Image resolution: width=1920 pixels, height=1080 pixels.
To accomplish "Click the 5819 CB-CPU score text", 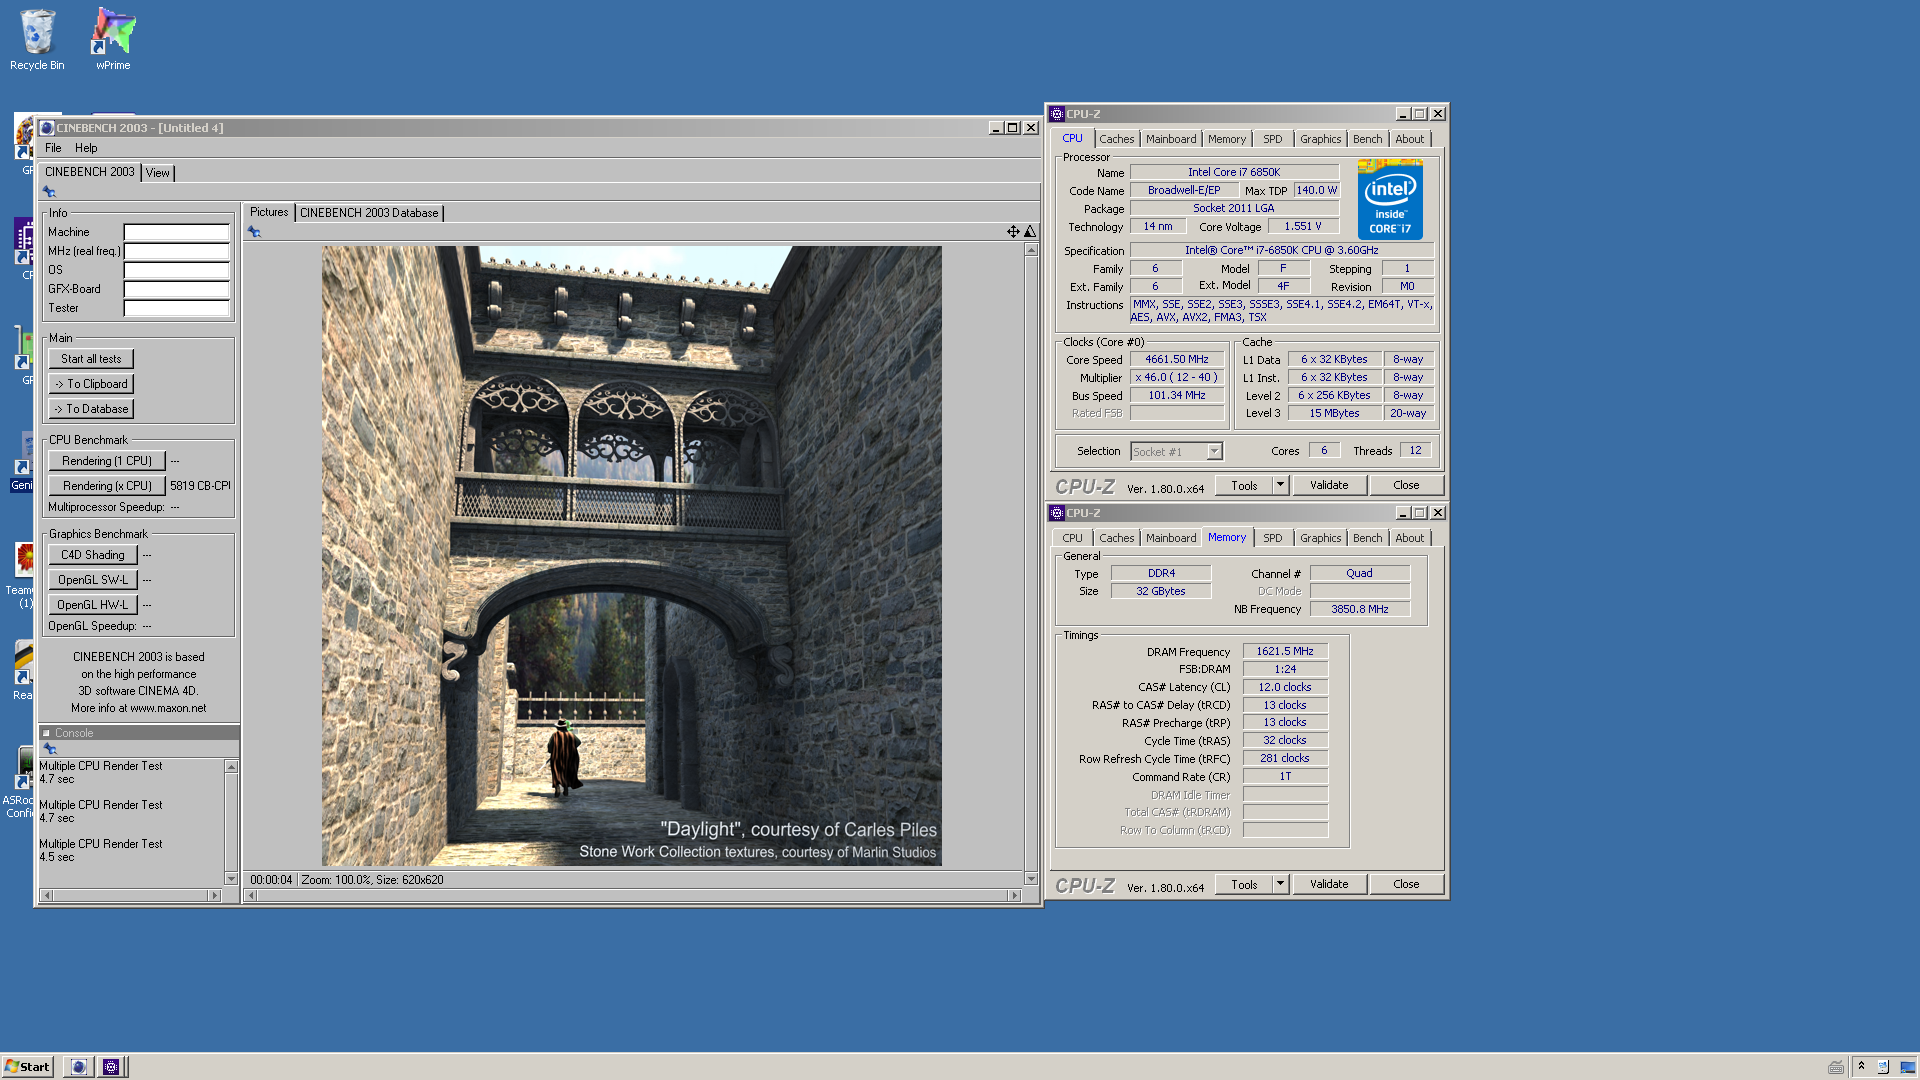I will coord(200,486).
